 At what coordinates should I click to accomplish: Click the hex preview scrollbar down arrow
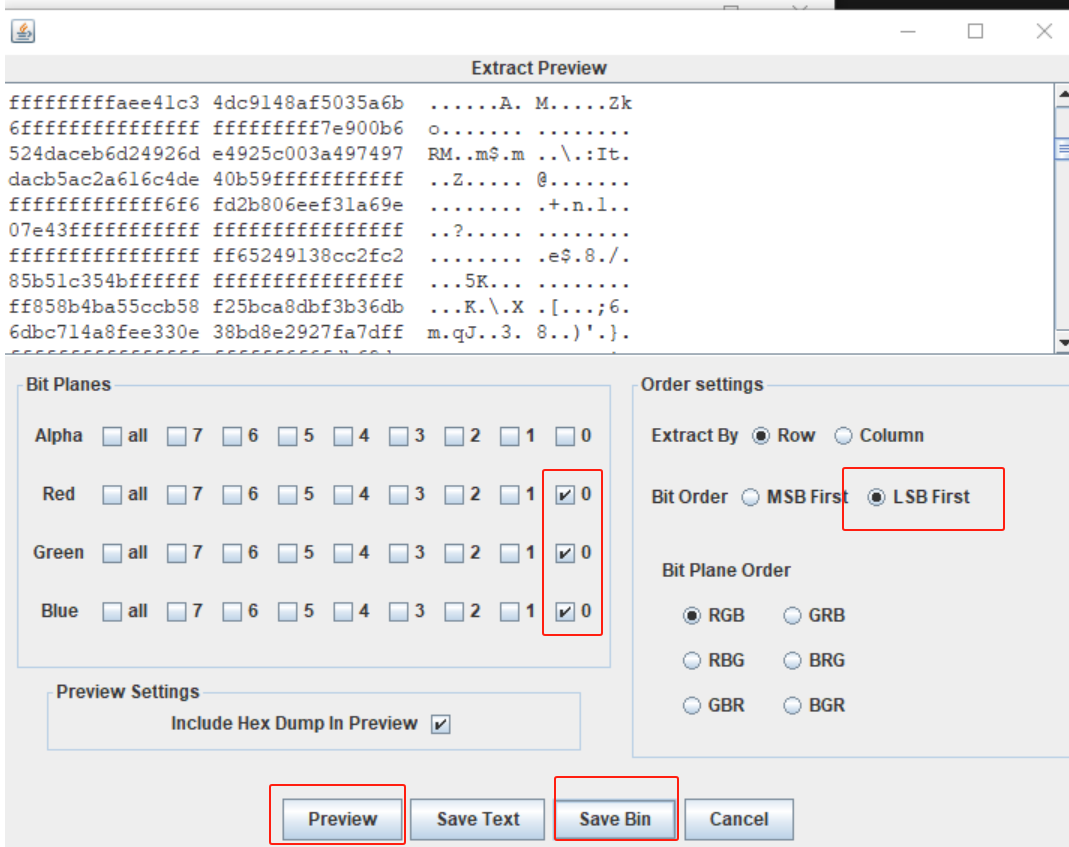(x=1062, y=342)
